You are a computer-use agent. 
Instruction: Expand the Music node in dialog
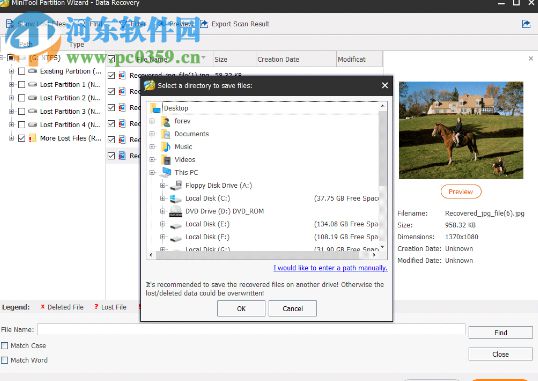152,147
